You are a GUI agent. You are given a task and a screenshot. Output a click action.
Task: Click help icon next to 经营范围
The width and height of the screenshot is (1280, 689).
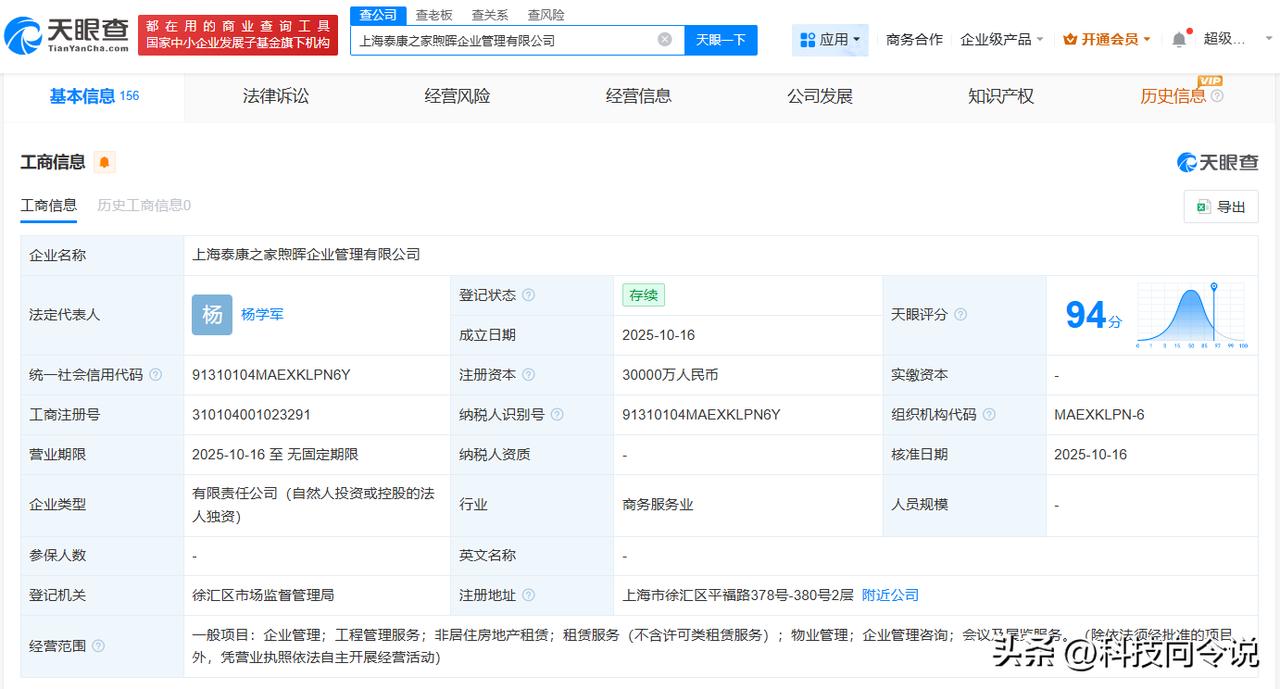(x=98, y=646)
